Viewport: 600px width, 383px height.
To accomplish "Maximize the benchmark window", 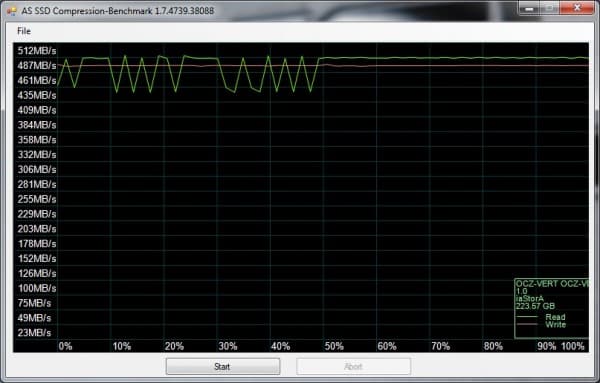I will click(x=550, y=8).
